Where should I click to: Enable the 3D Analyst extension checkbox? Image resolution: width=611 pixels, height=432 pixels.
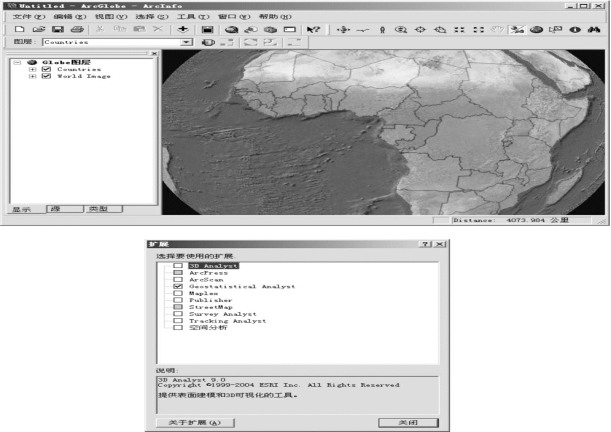tap(178, 266)
